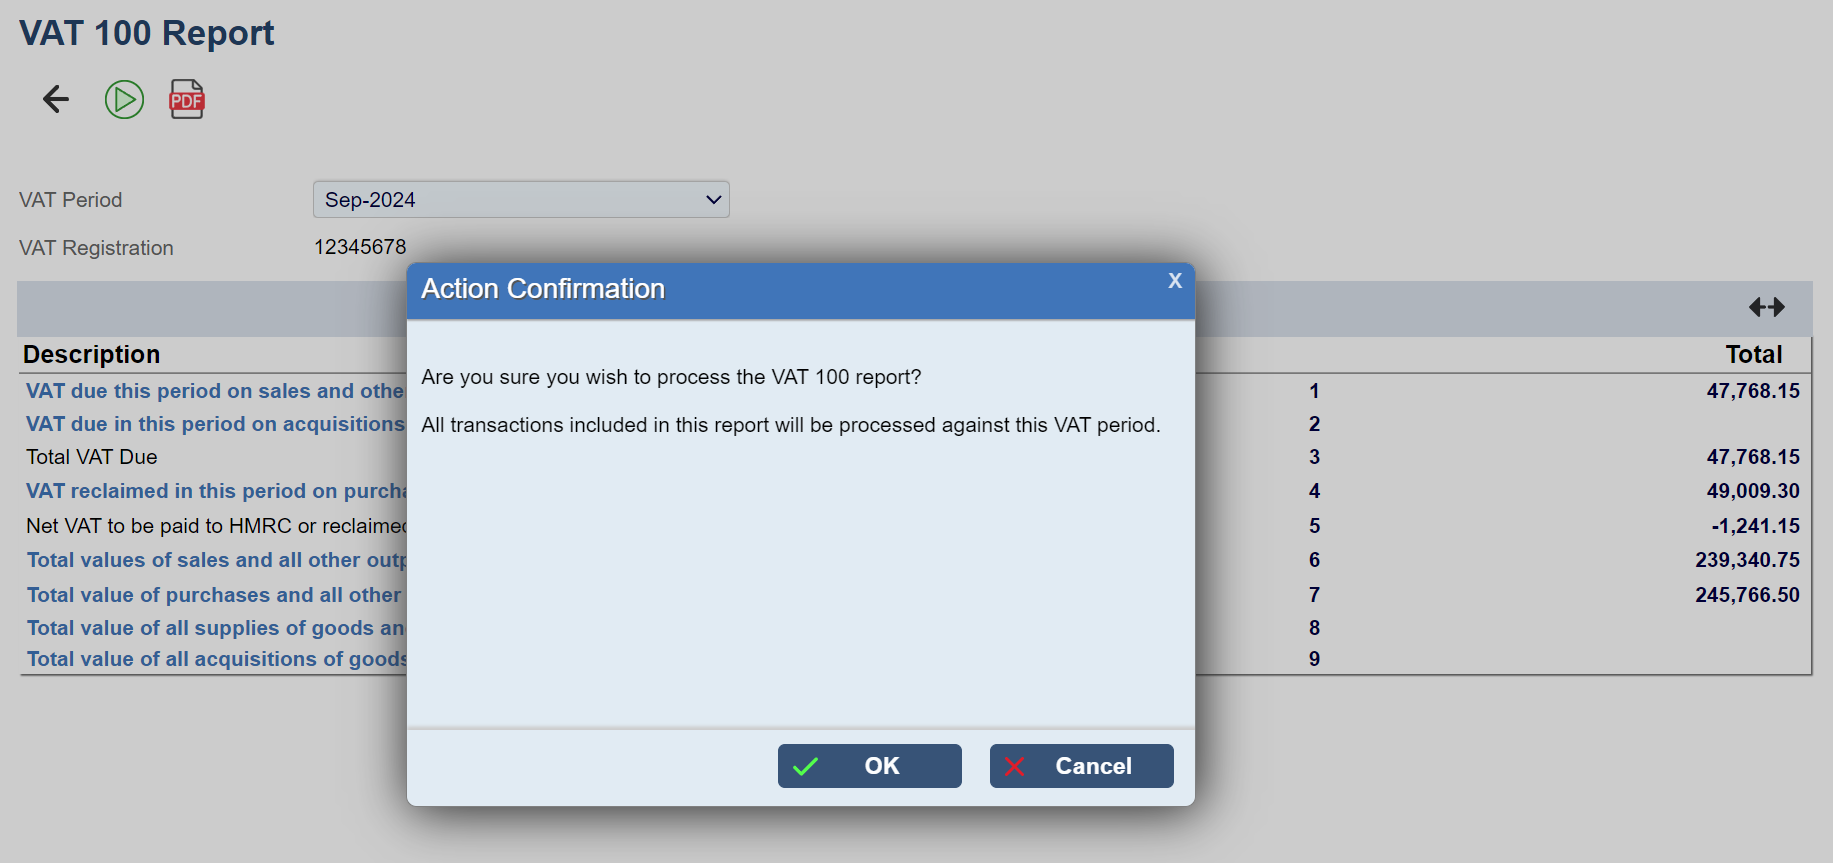This screenshot has height=863, width=1833.
Task: Click the Total column header
Action: point(1753,355)
